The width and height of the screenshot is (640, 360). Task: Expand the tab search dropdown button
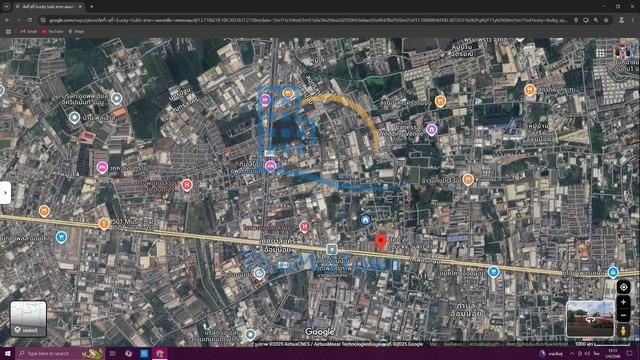(x=7, y=7)
